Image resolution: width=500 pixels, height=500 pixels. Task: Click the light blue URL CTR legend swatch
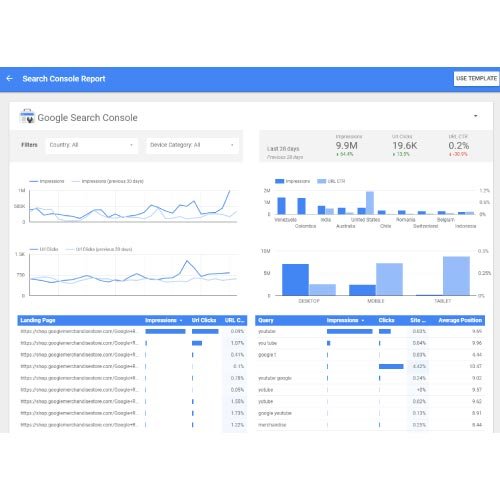click(x=321, y=181)
